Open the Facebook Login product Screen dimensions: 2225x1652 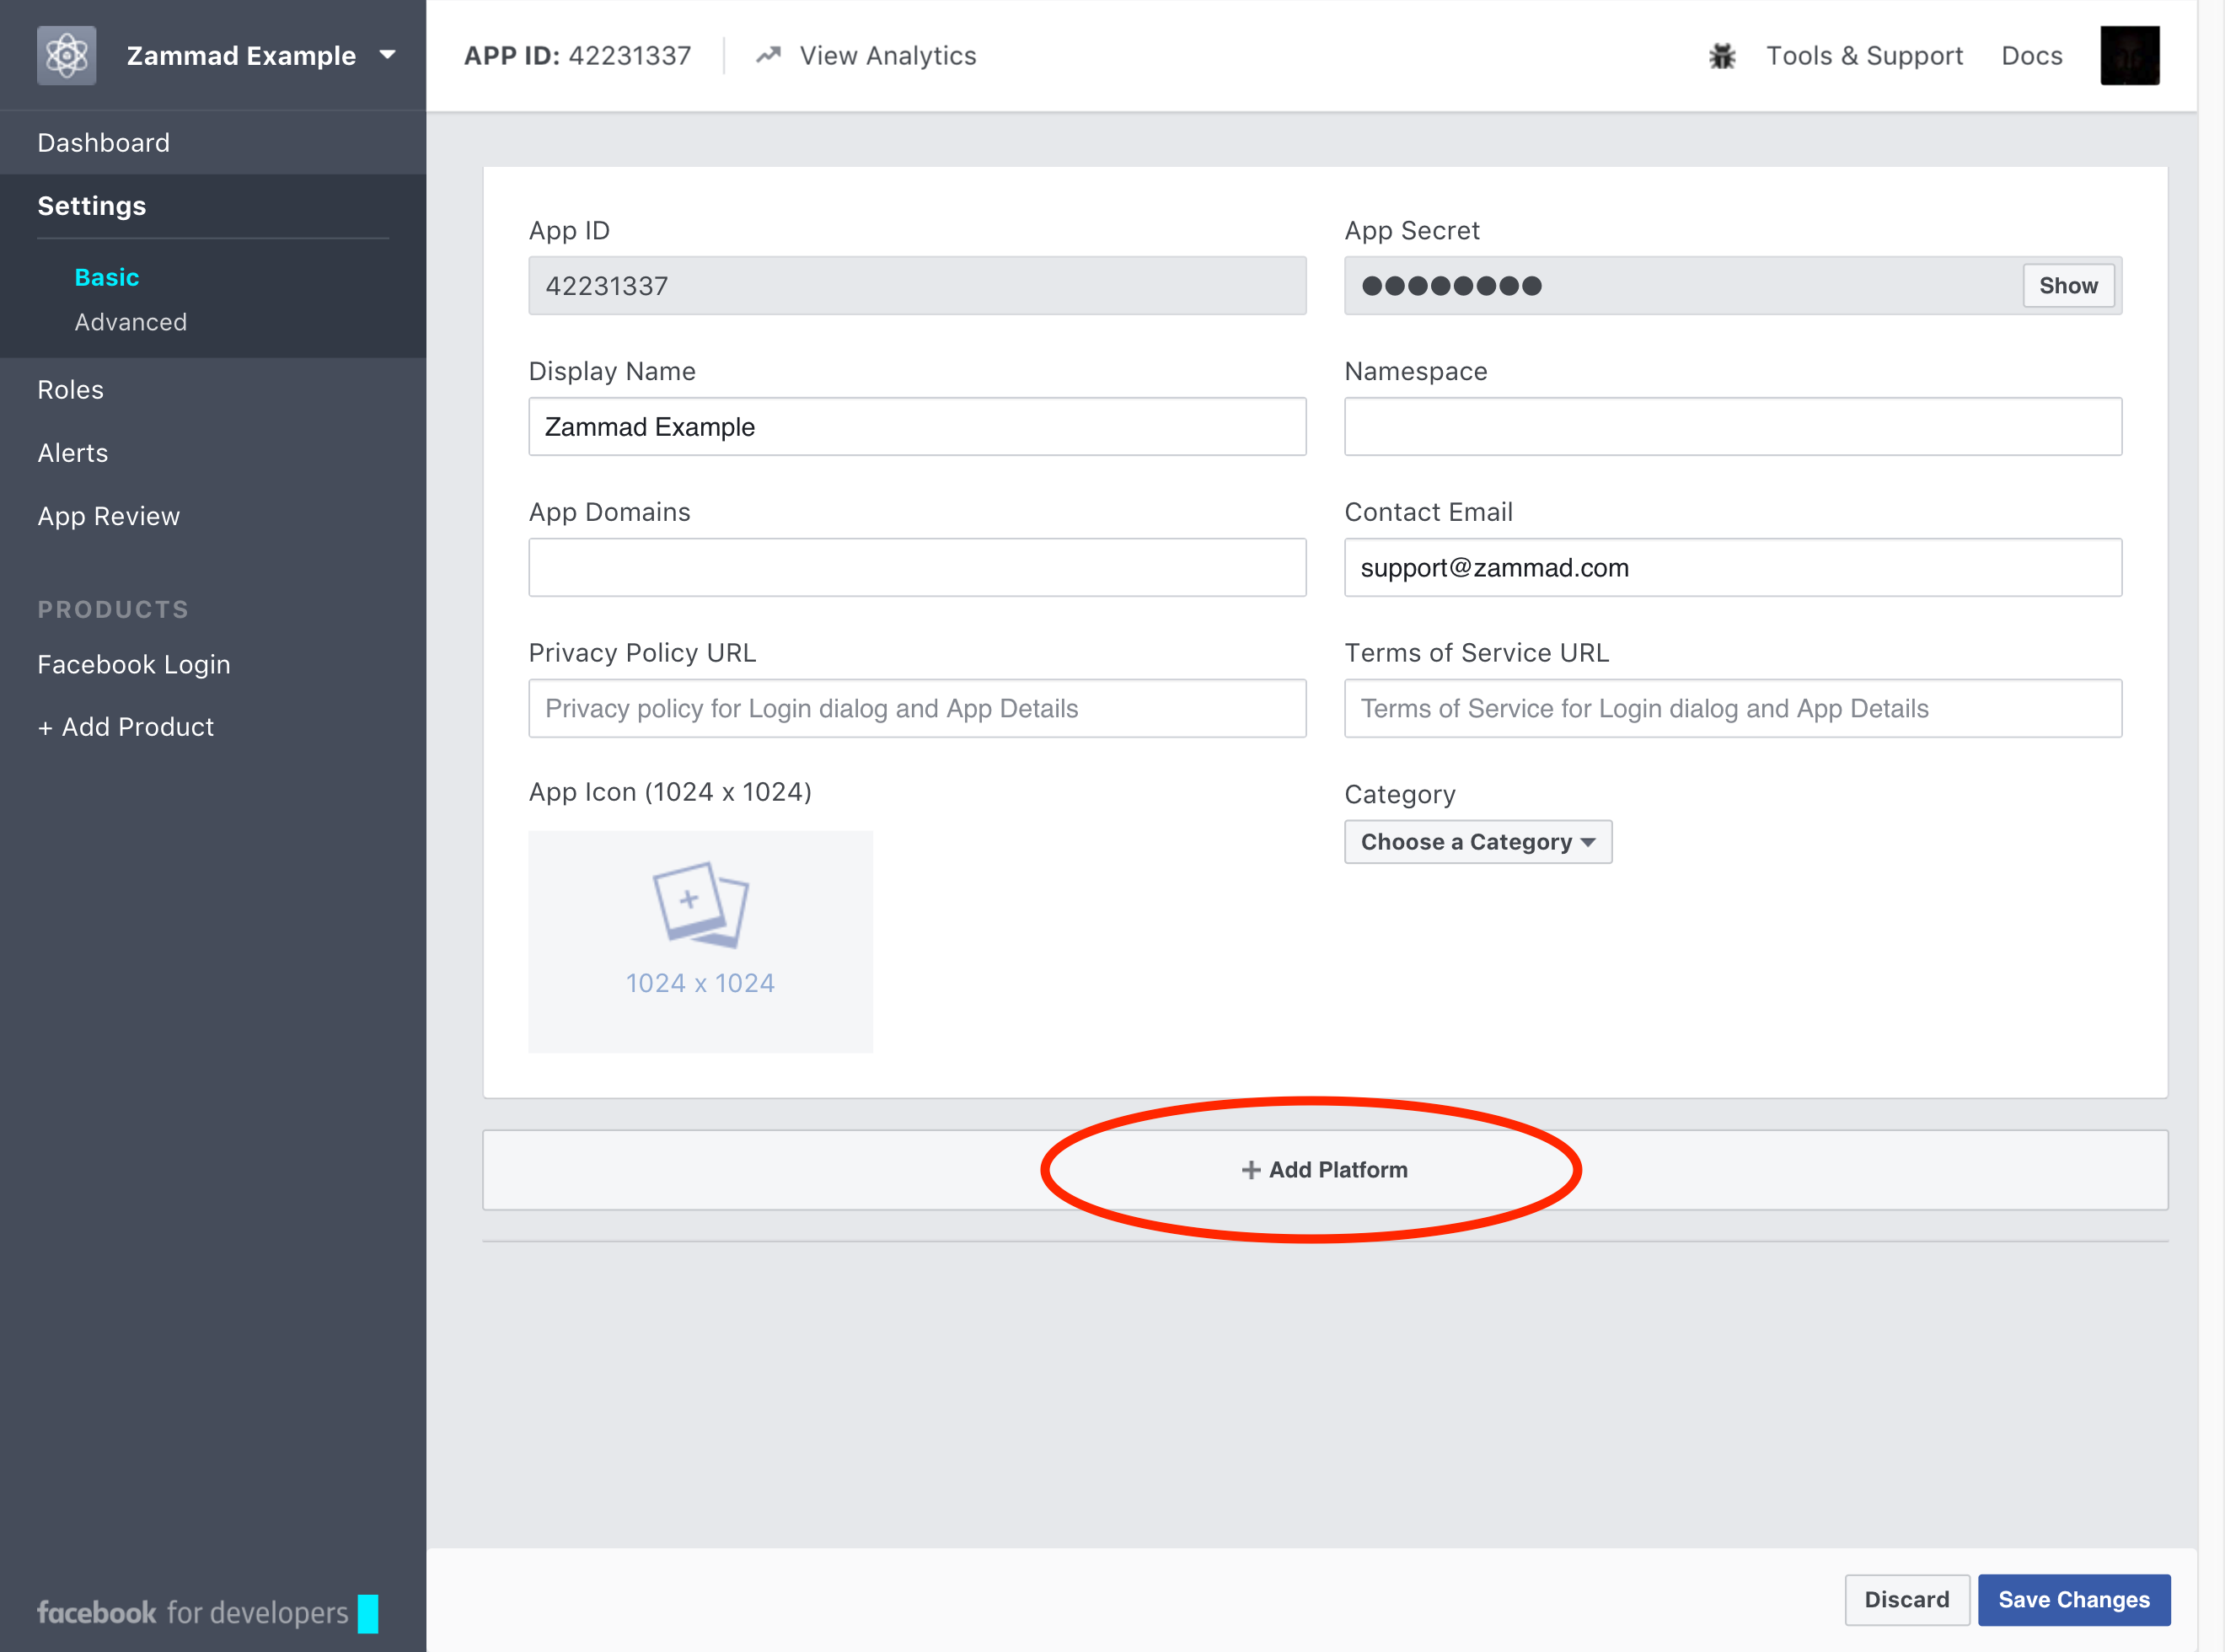pos(133,665)
